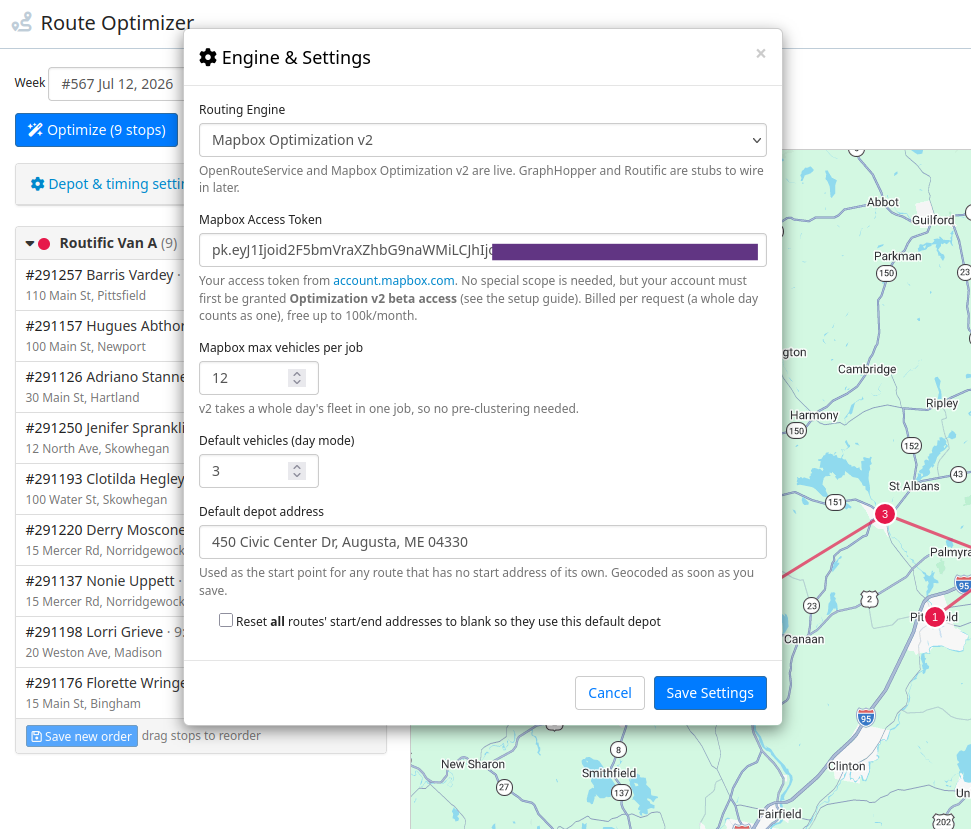Click the Mapbox Access Token field
The height and width of the screenshot is (829, 971).
pyautogui.click(x=482, y=250)
